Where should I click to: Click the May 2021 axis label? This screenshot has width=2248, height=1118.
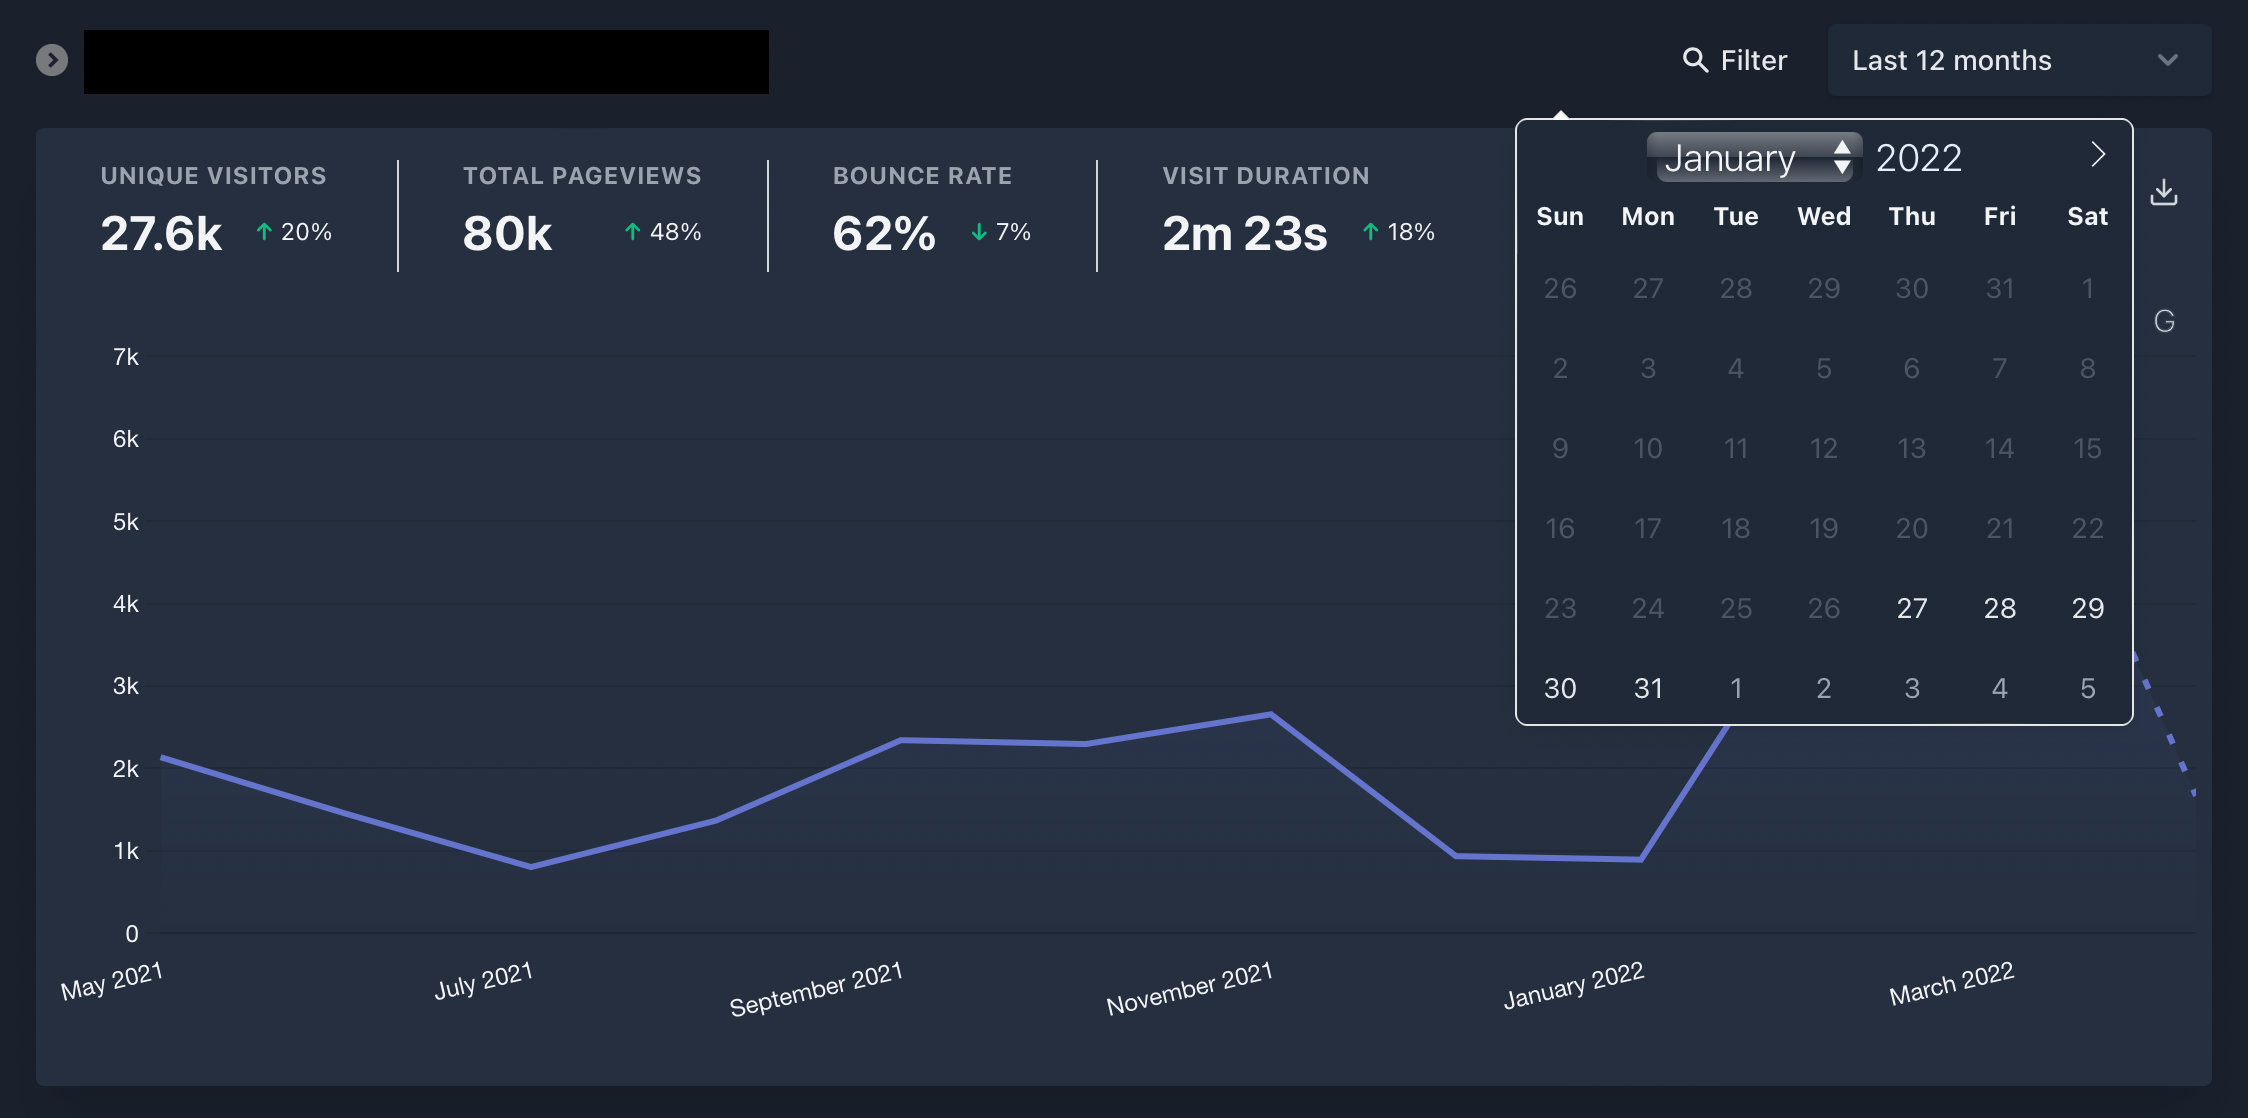tap(112, 982)
